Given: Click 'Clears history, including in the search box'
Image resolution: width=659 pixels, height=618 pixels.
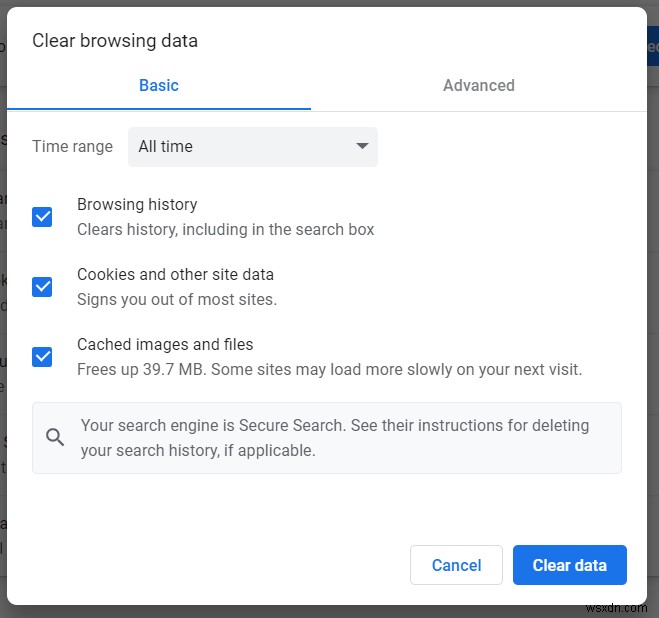Looking at the screenshot, I should tap(225, 230).
